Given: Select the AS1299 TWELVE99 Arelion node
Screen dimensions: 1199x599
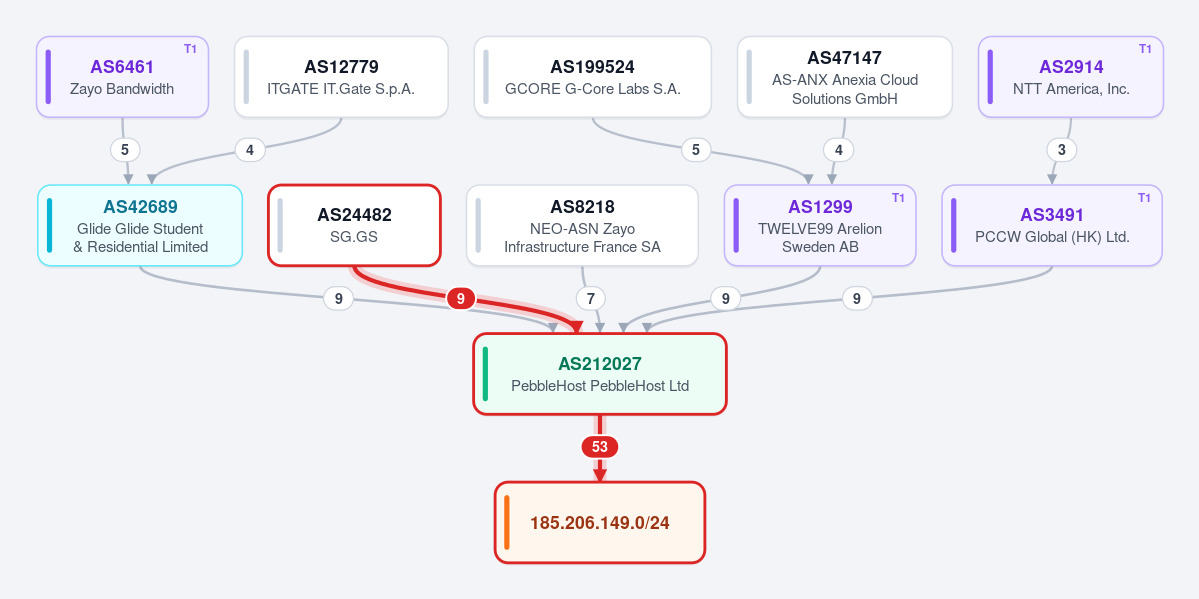Looking at the screenshot, I should 820,226.
